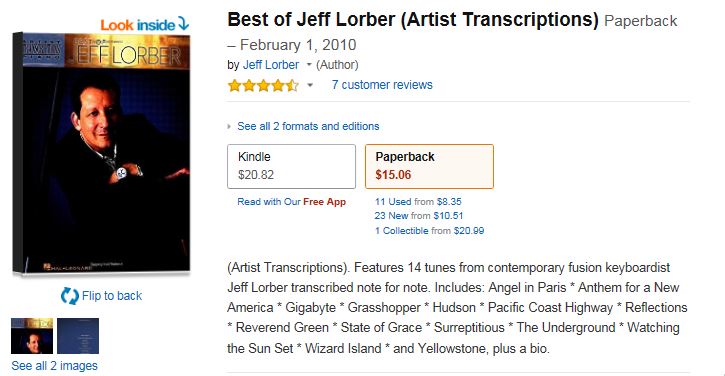Open the 7 customer reviews link

382,85
